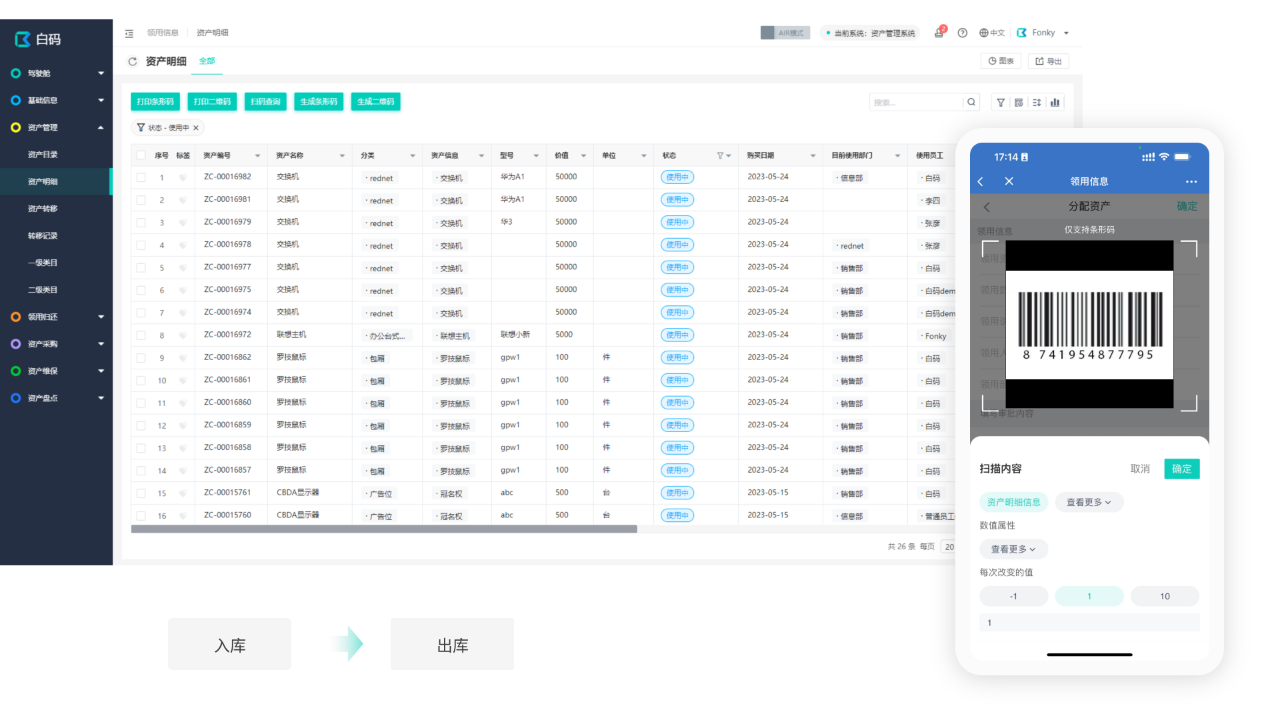The height and width of the screenshot is (720, 1280).
Task: Remove the 状态-使用中 filter chip
Action: pyautogui.click(x=196, y=128)
